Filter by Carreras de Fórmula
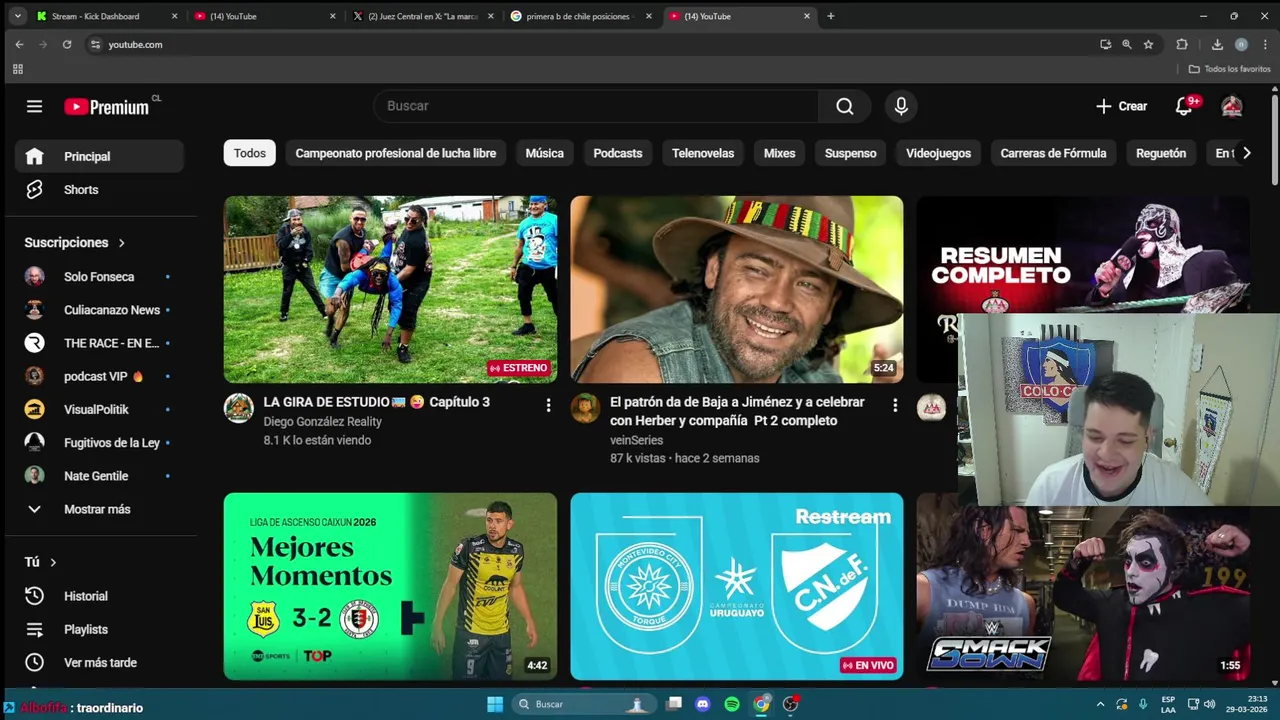The height and width of the screenshot is (720, 1280). coord(1053,153)
